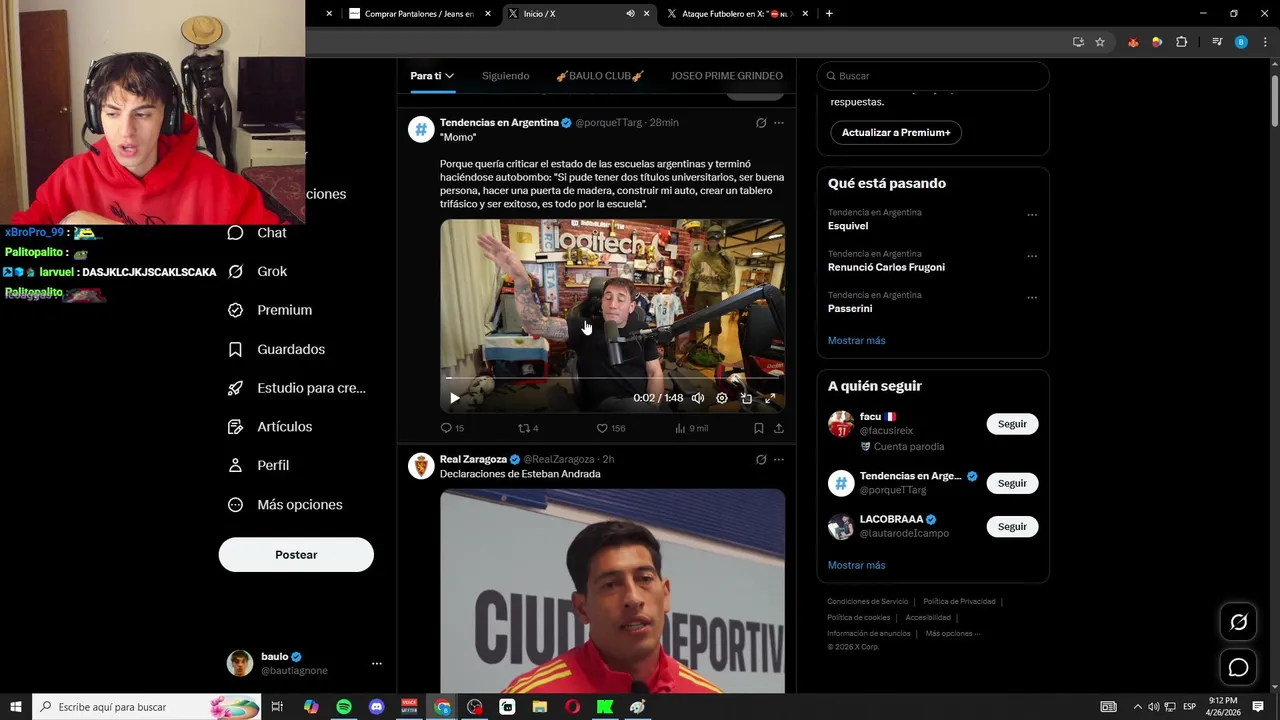Bookmark this page with star icon
Image resolution: width=1280 pixels, height=720 pixels.
point(1100,42)
